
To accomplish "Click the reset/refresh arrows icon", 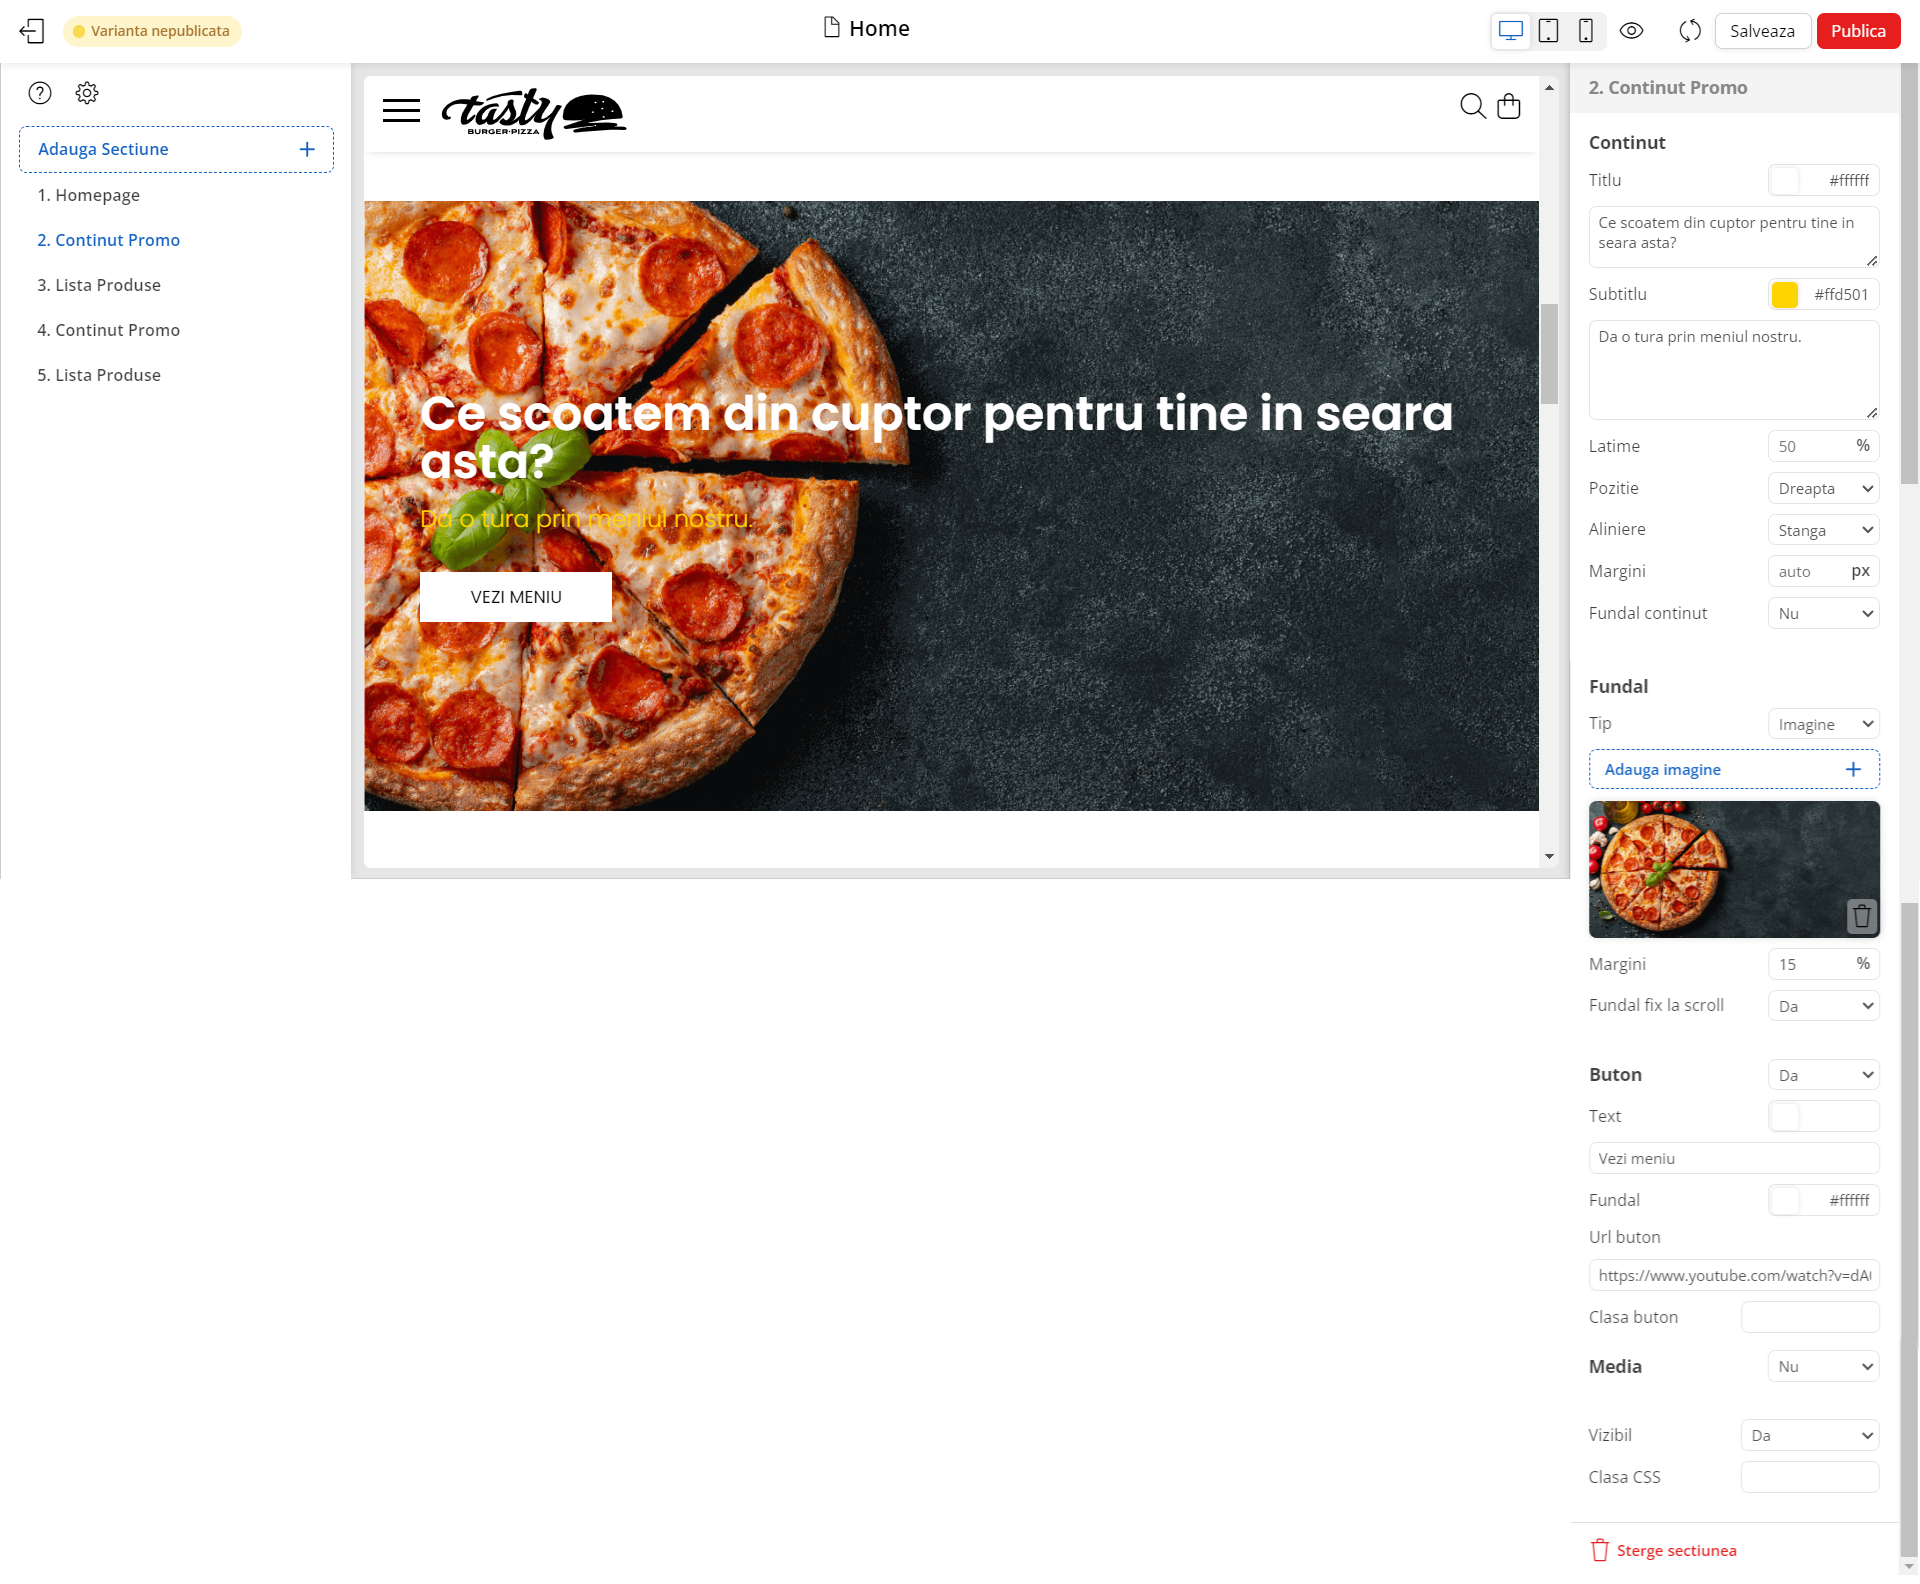I will (x=1689, y=30).
